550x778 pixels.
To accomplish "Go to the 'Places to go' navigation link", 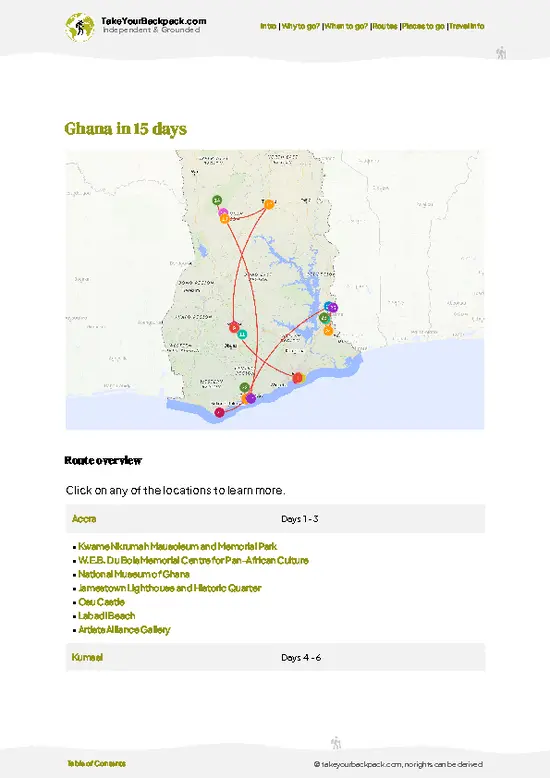I will (x=423, y=26).
